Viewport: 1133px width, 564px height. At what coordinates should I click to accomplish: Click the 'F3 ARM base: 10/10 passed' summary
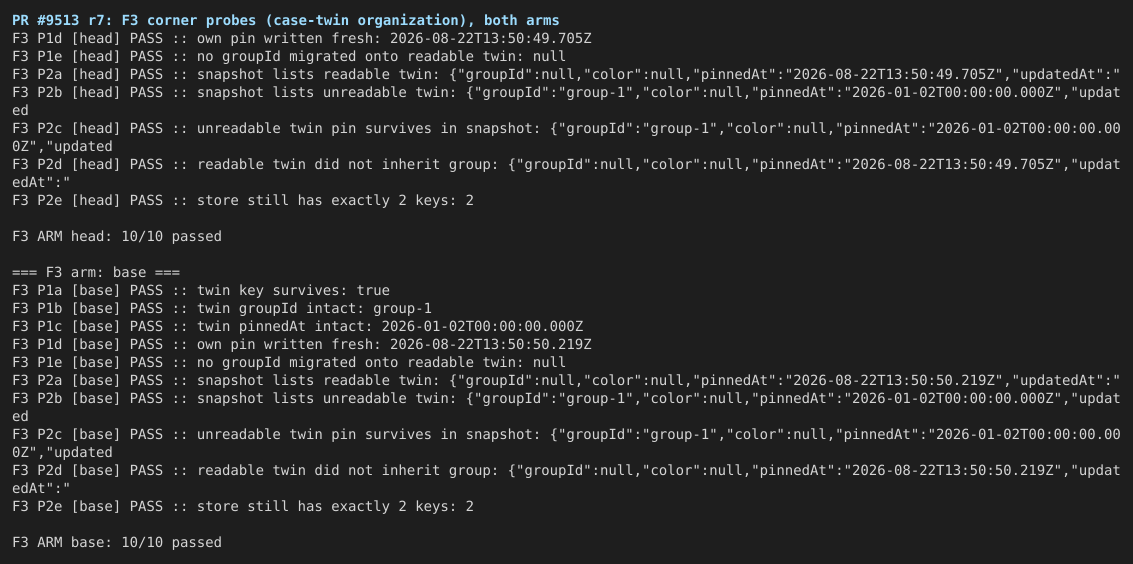point(117,542)
